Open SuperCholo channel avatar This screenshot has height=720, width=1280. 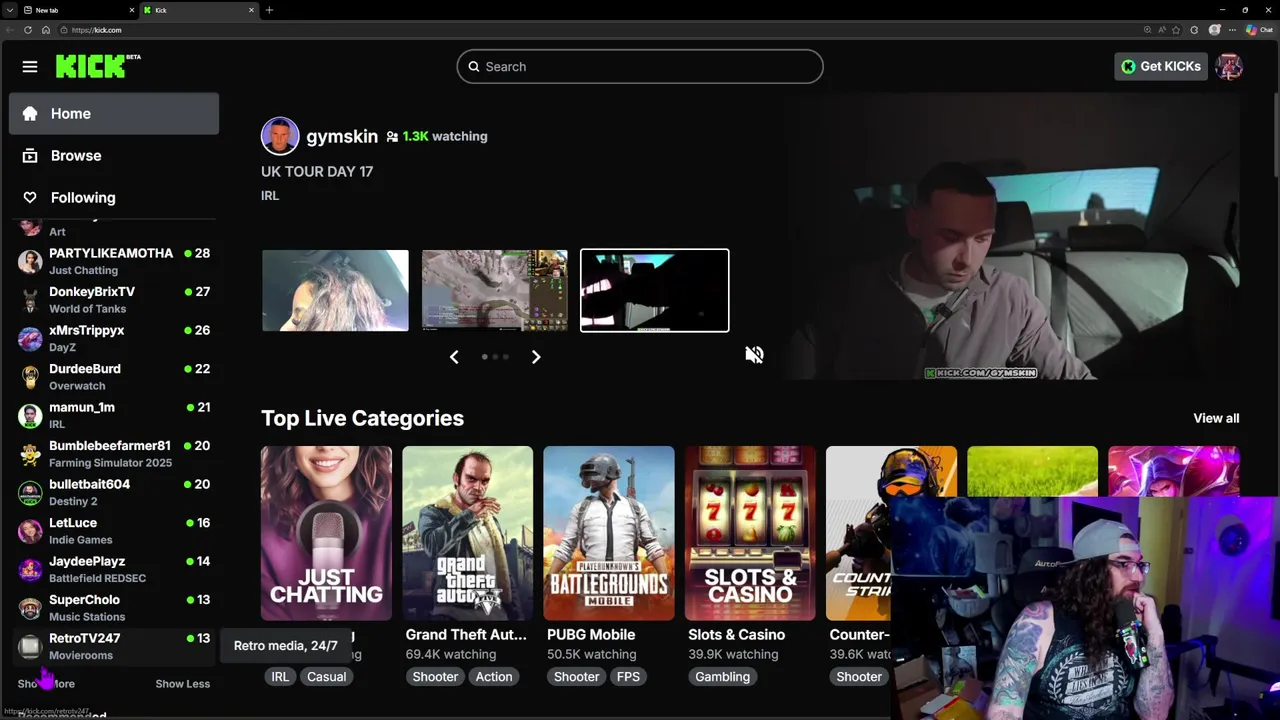[30, 608]
